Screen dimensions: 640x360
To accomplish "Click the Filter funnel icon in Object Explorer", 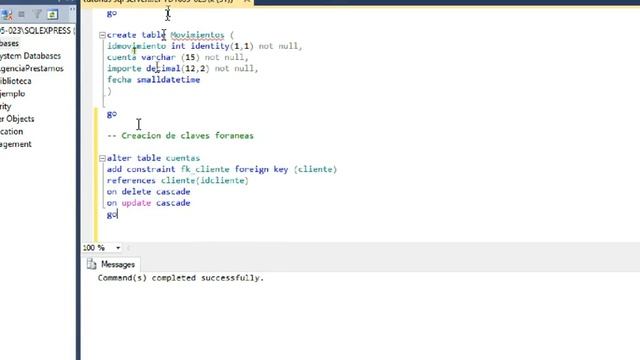I will [x=38, y=15].
